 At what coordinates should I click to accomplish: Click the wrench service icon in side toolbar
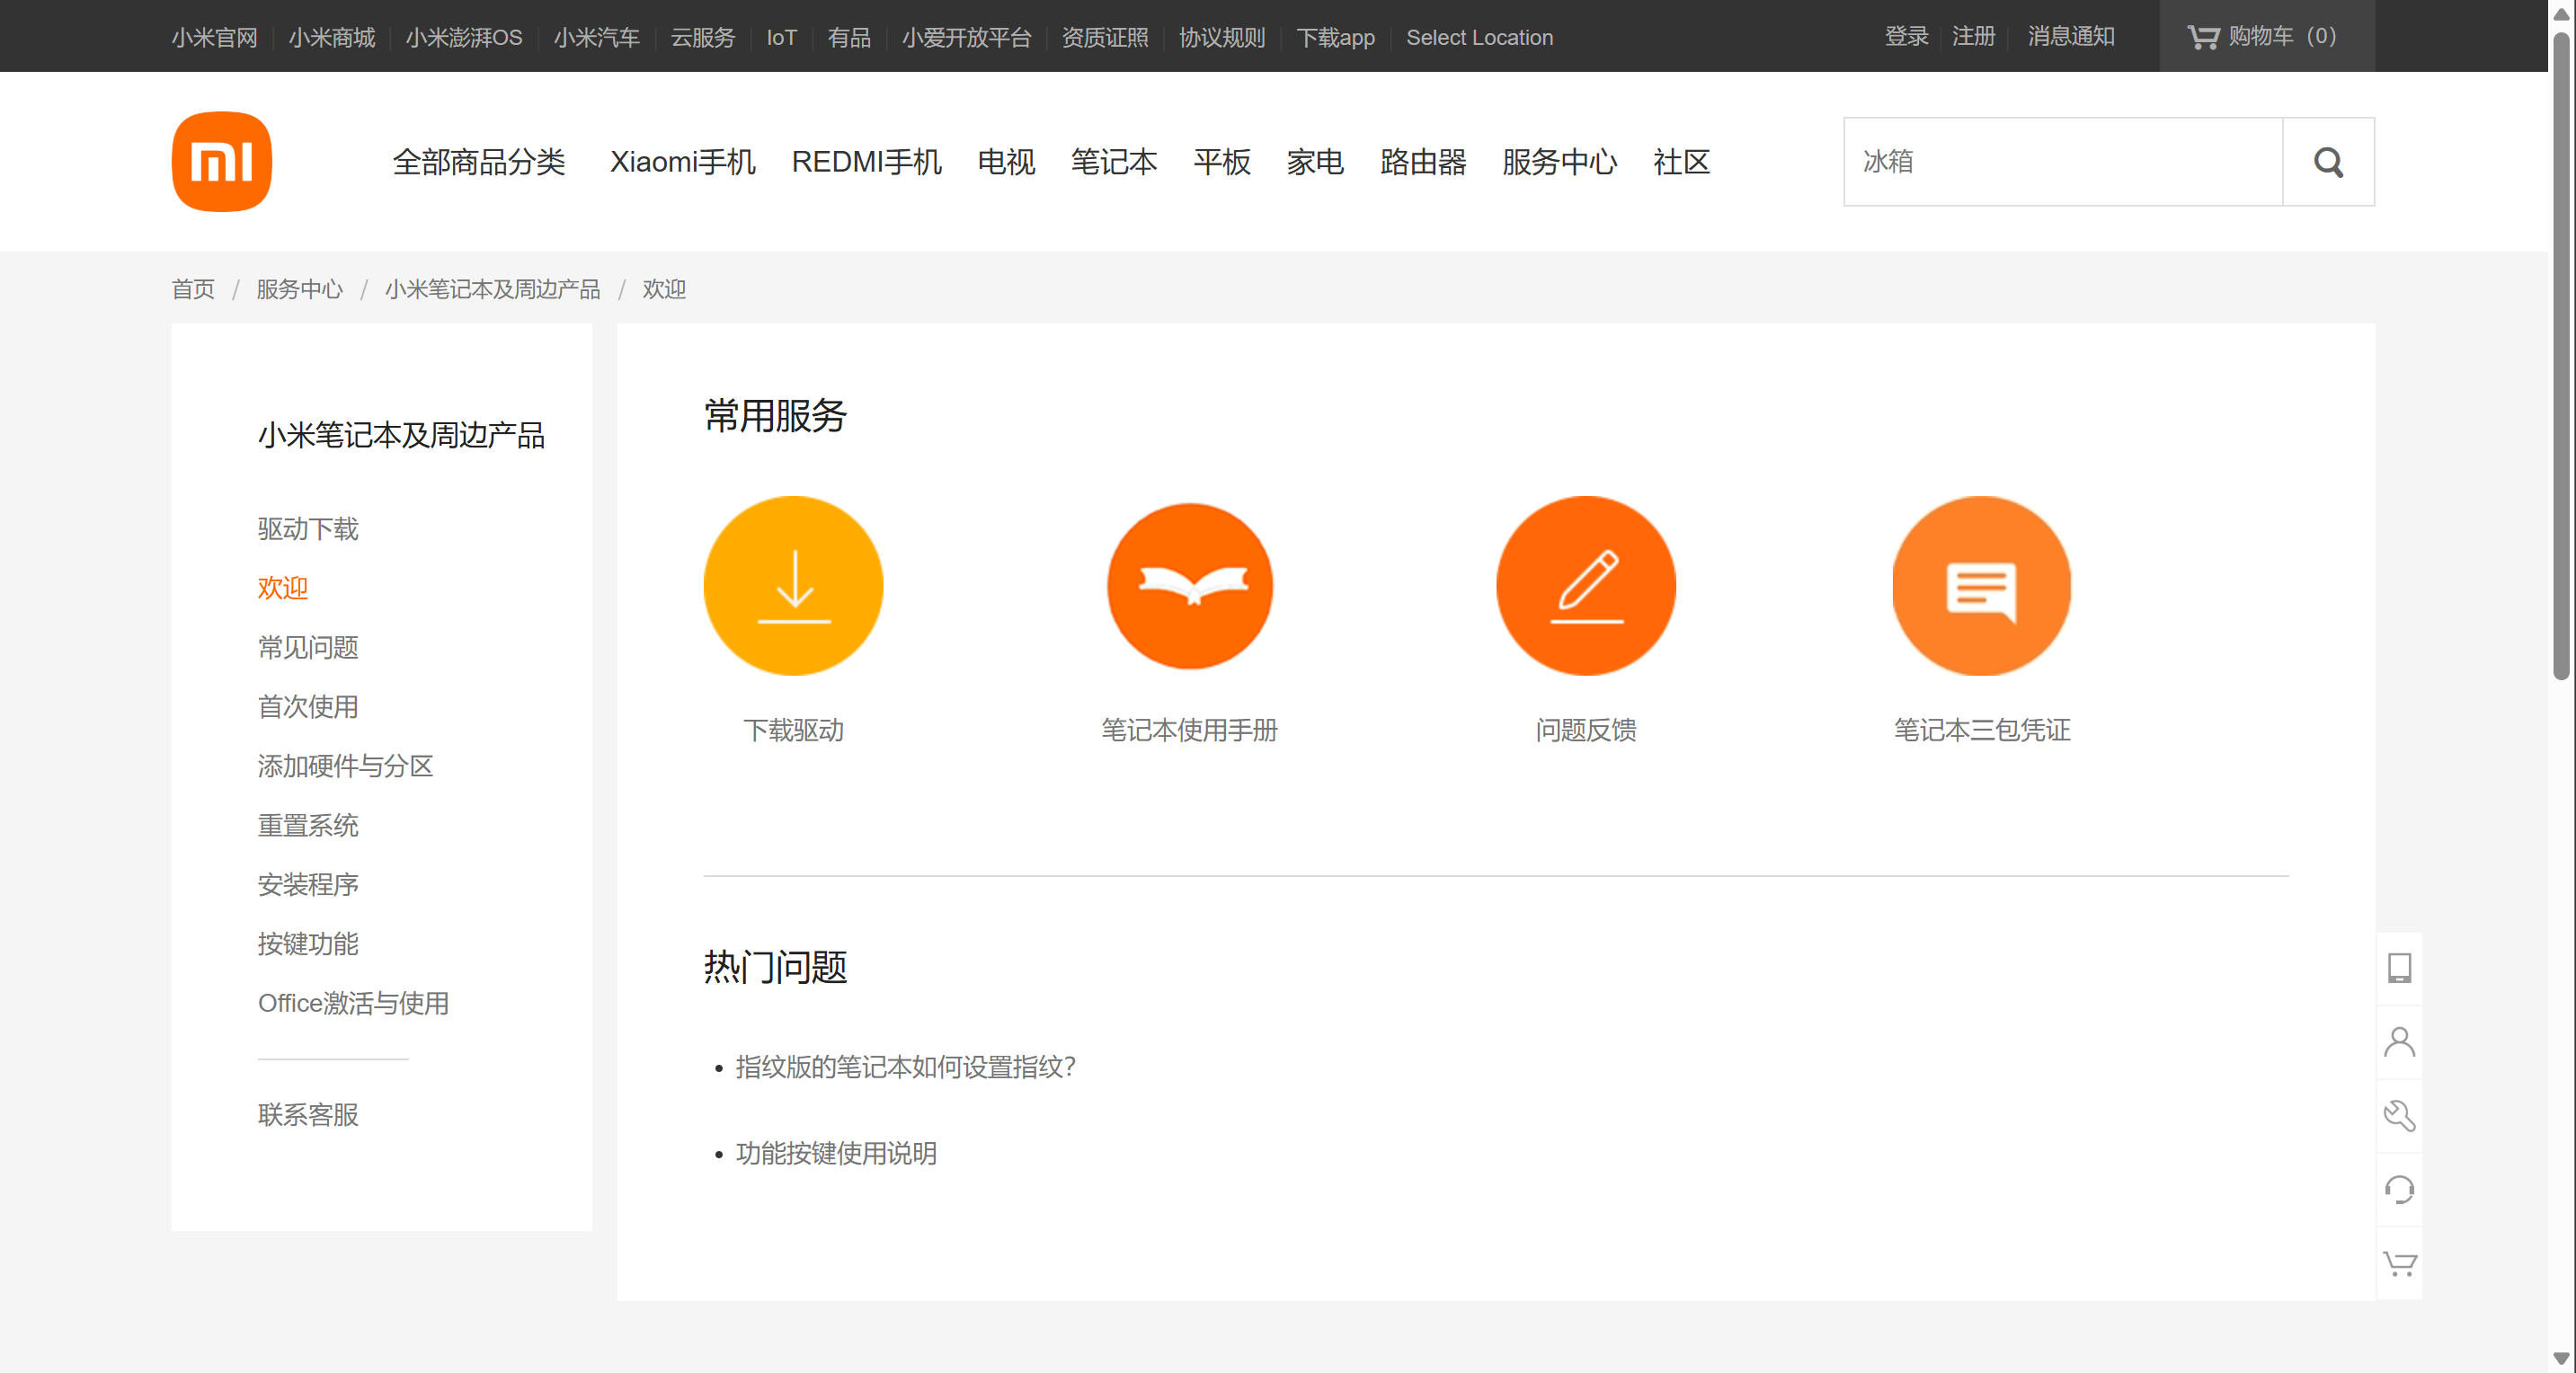2398,1116
